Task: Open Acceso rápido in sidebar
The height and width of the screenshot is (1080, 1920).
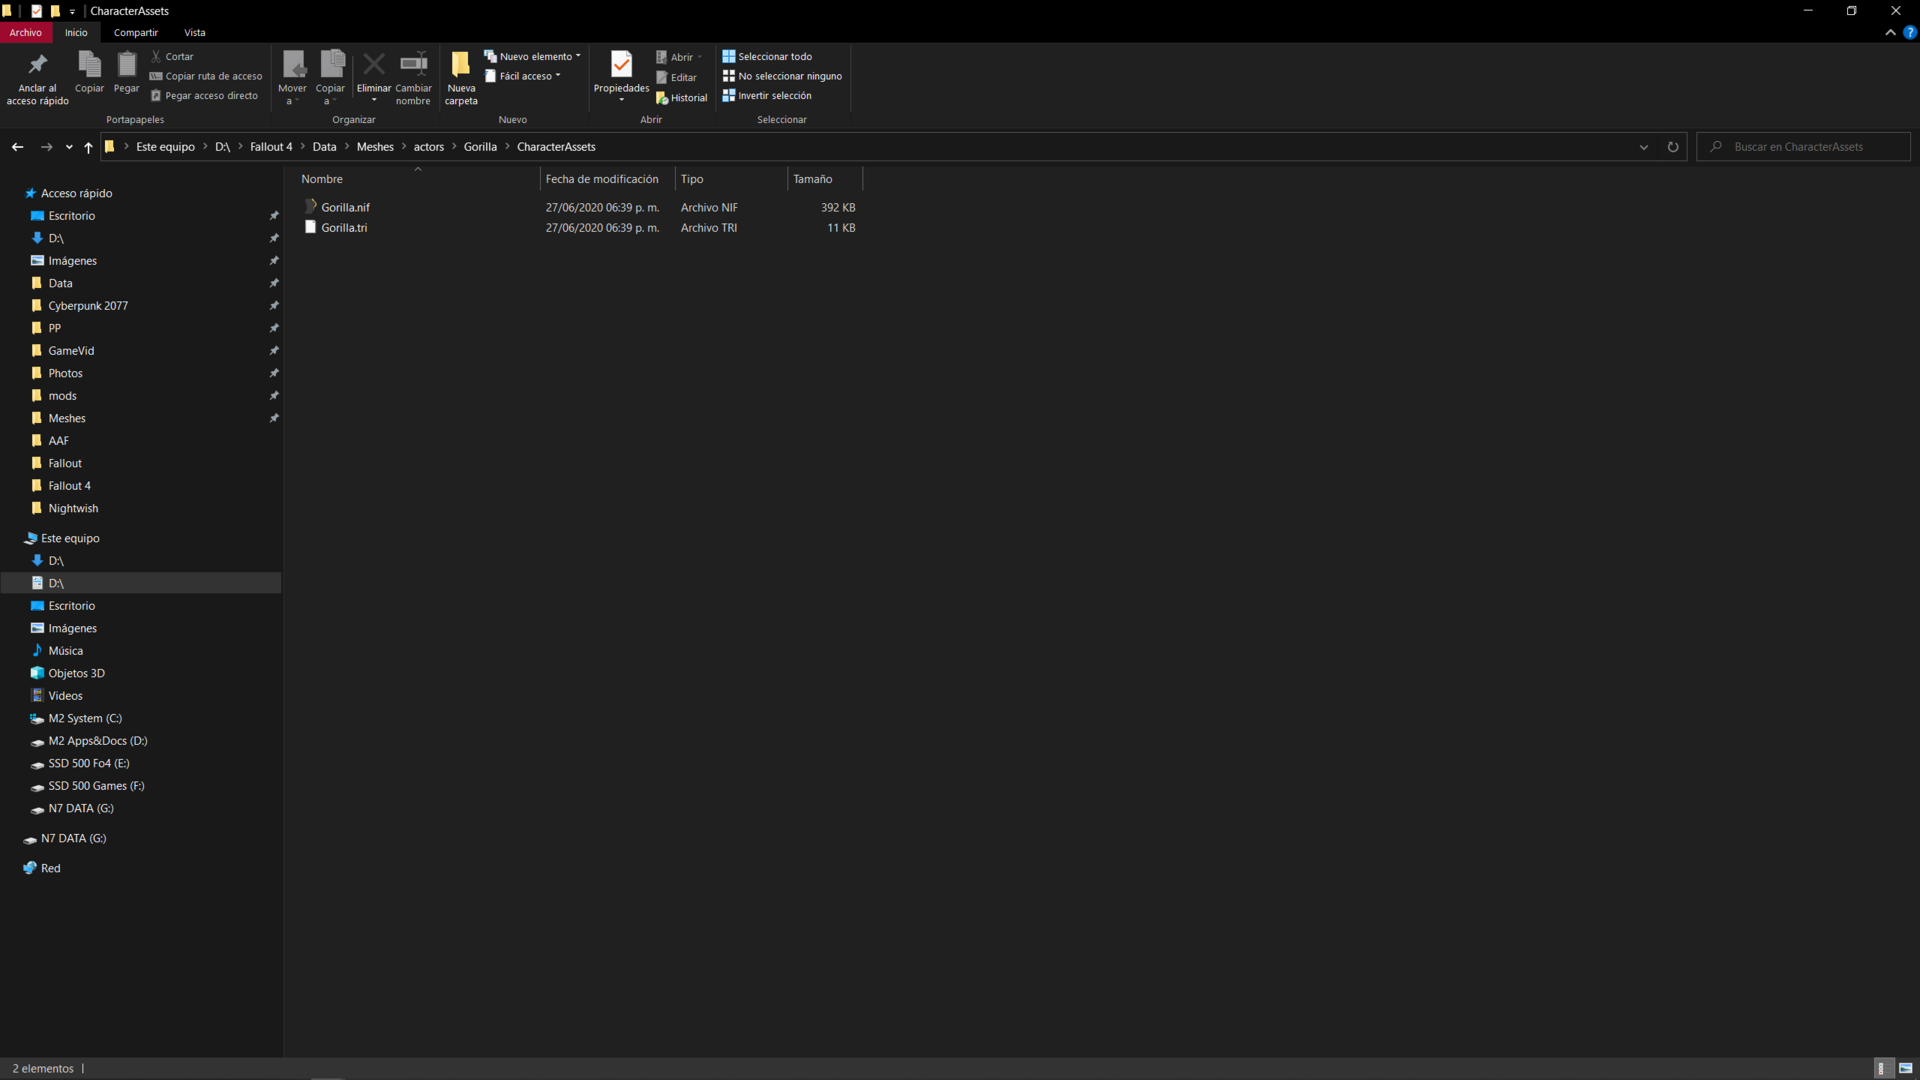Action: tap(76, 193)
